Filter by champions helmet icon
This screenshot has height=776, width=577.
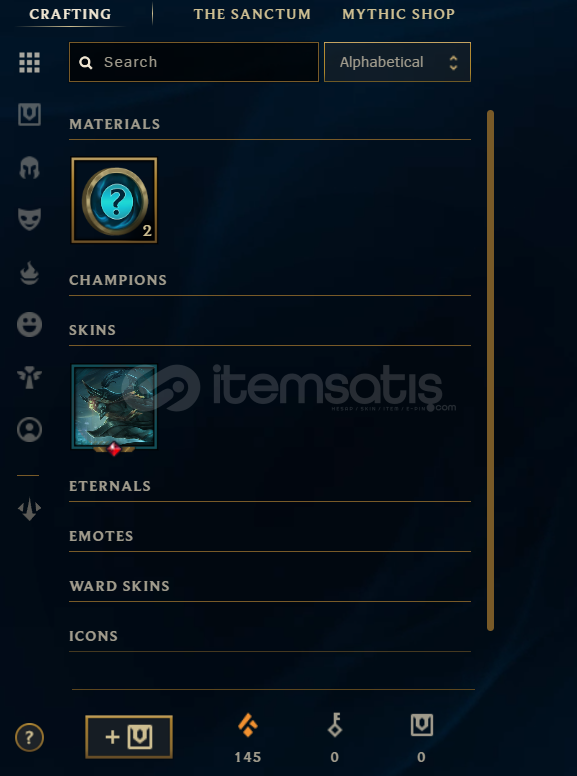point(30,167)
